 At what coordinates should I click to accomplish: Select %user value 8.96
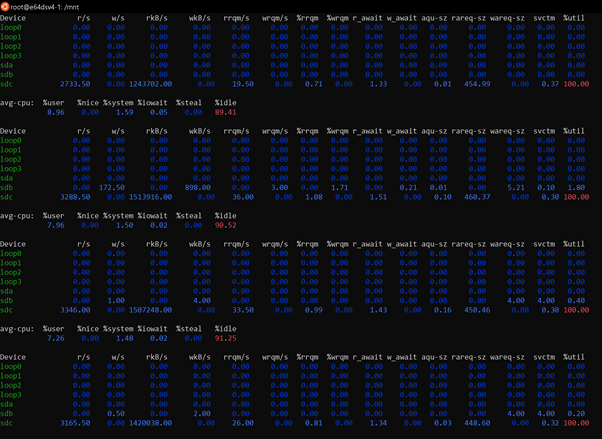[56, 113]
